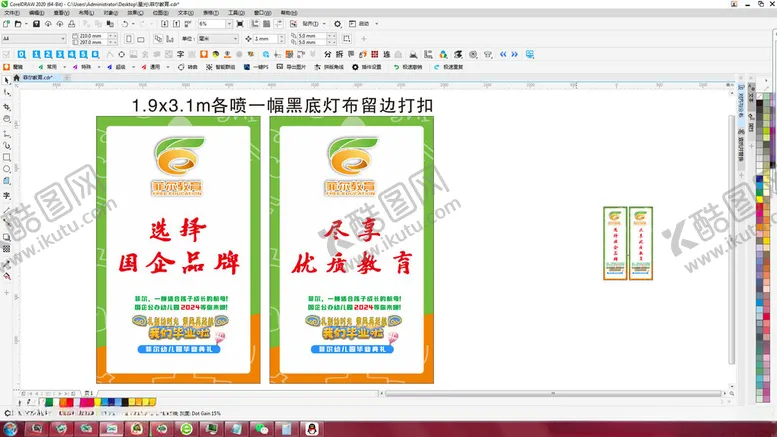Open the 窗口 menu

point(263,12)
